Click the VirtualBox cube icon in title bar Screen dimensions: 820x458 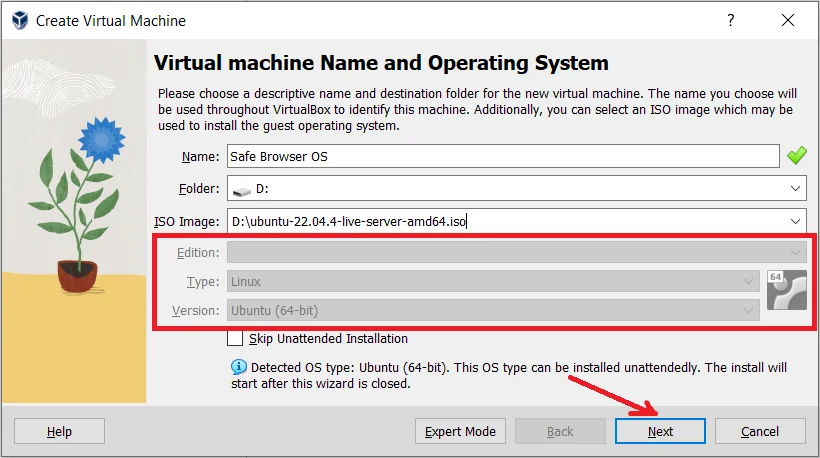[20, 20]
